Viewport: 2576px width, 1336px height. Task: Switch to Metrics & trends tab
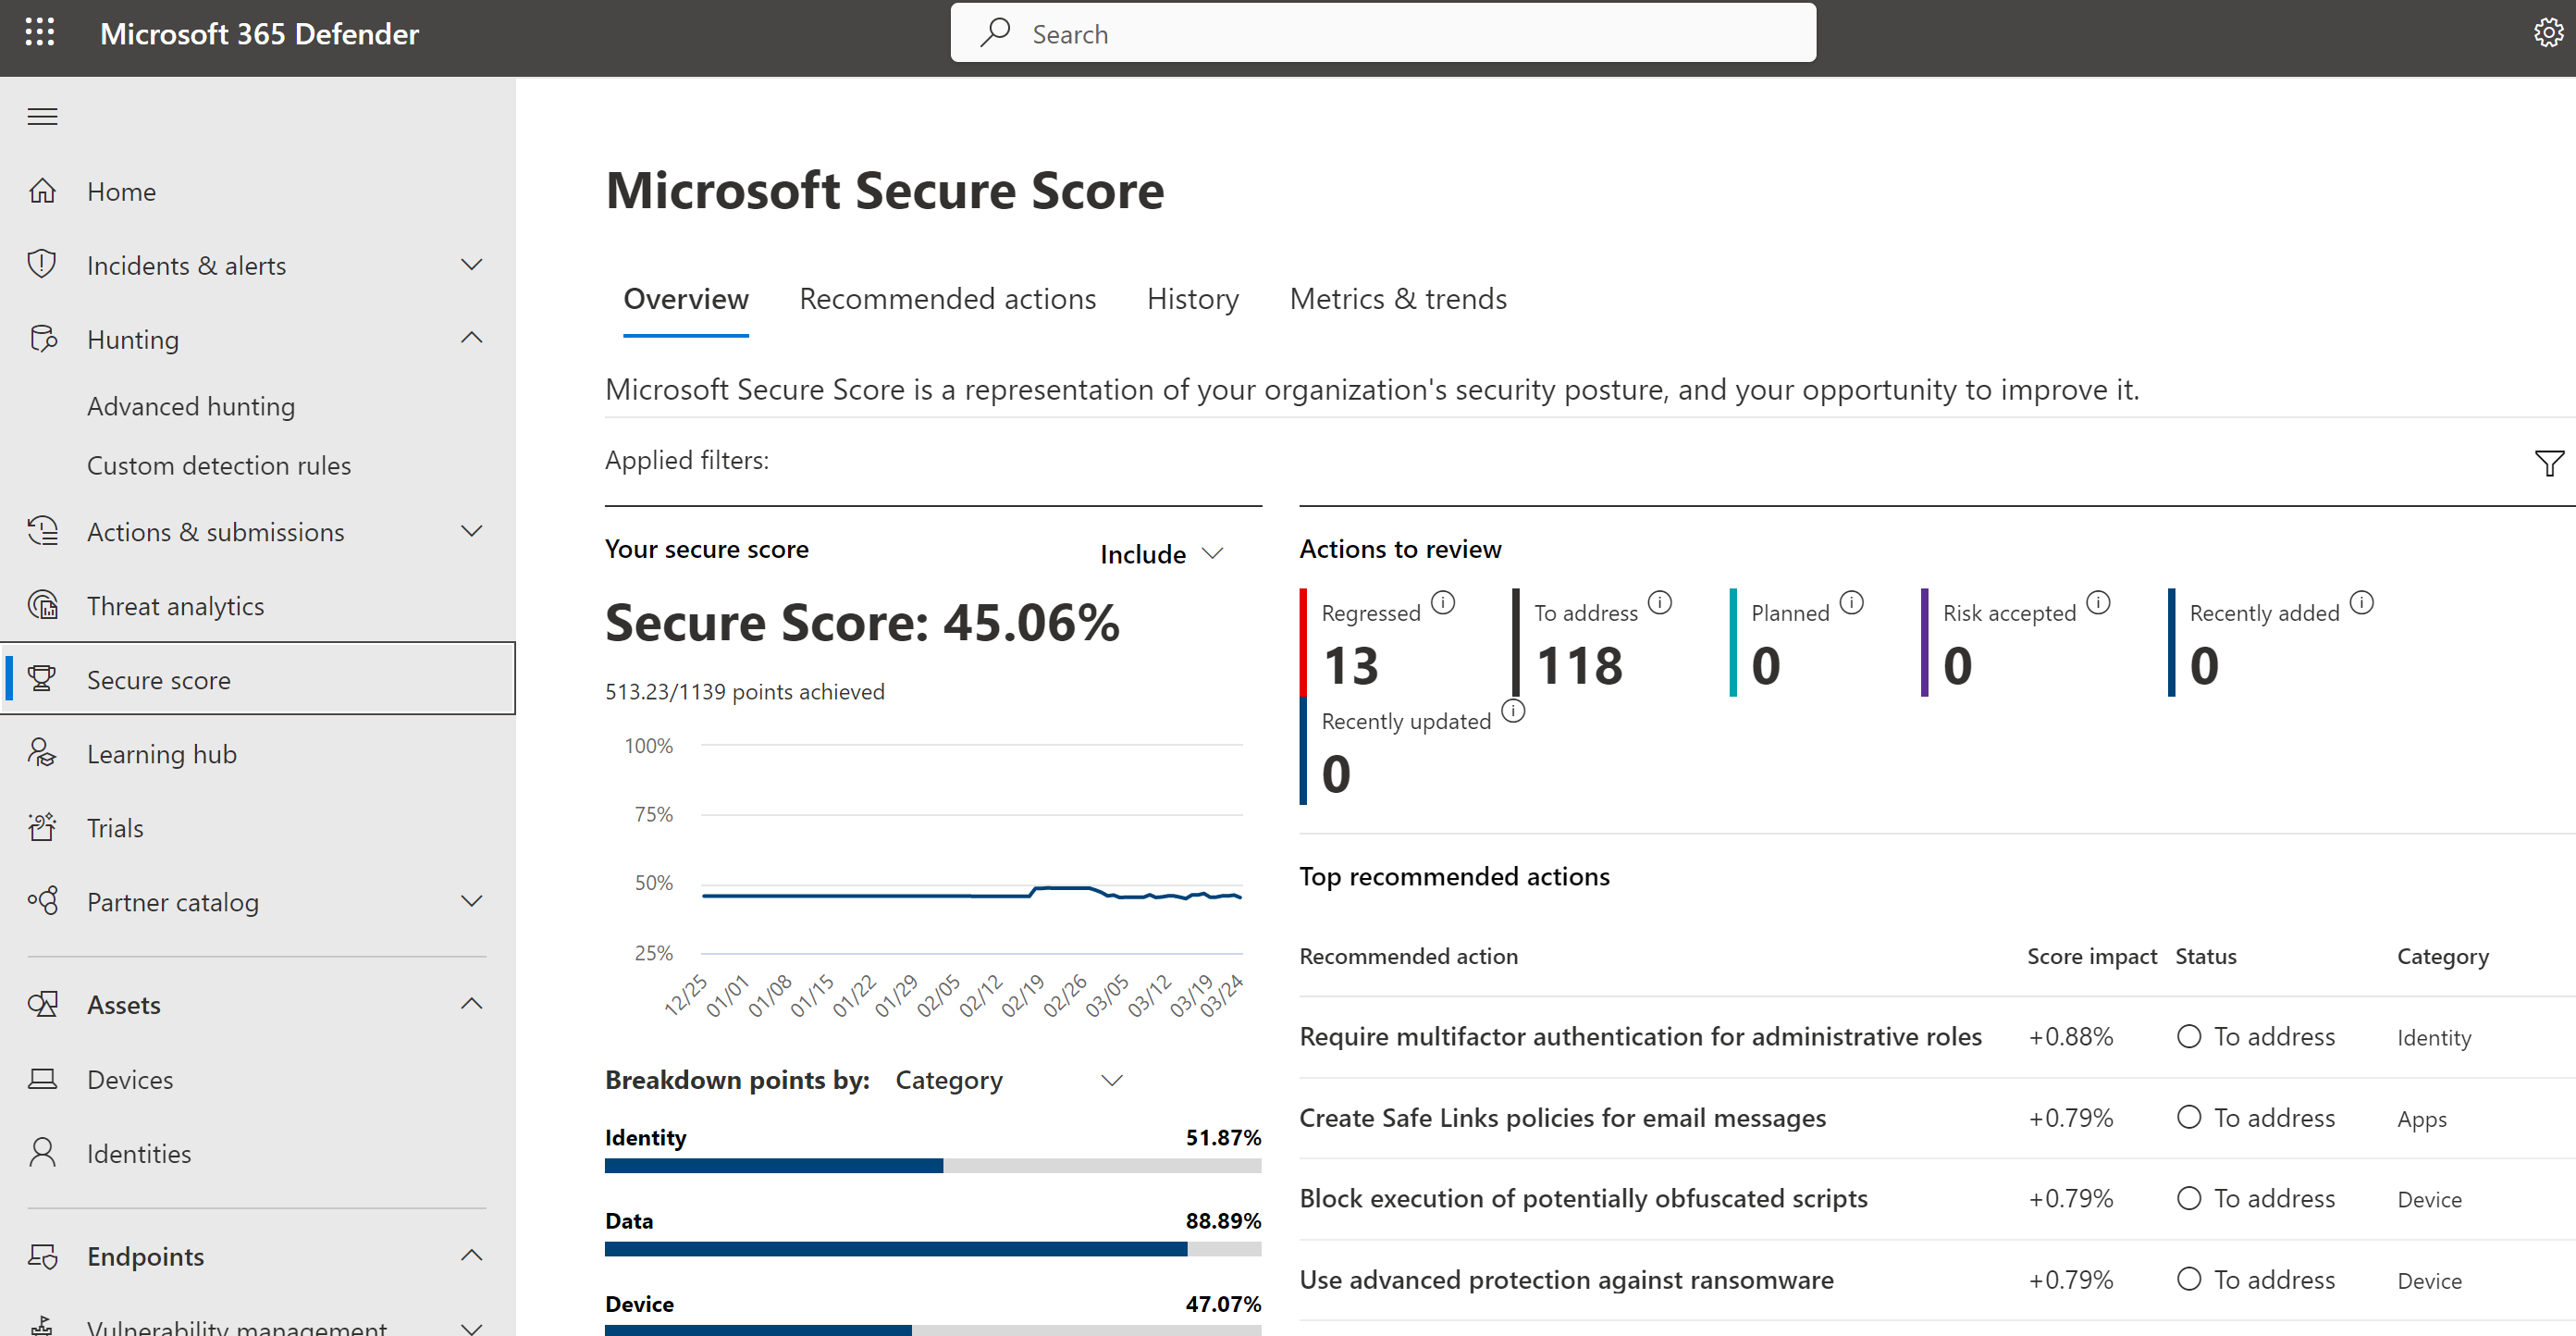click(1397, 299)
